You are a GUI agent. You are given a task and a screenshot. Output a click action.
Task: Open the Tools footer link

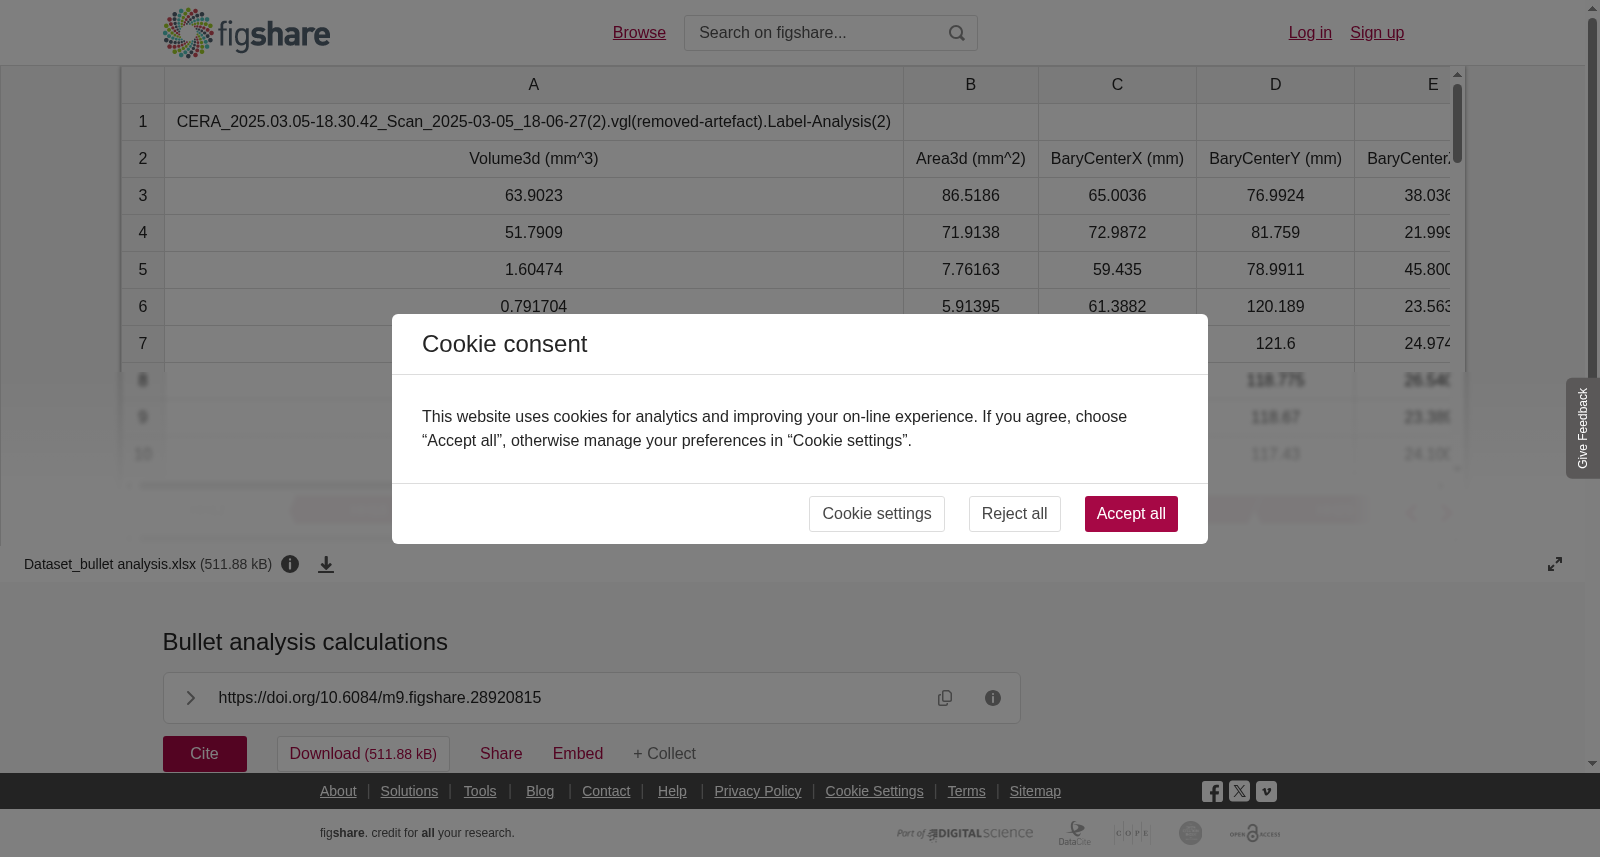(480, 791)
